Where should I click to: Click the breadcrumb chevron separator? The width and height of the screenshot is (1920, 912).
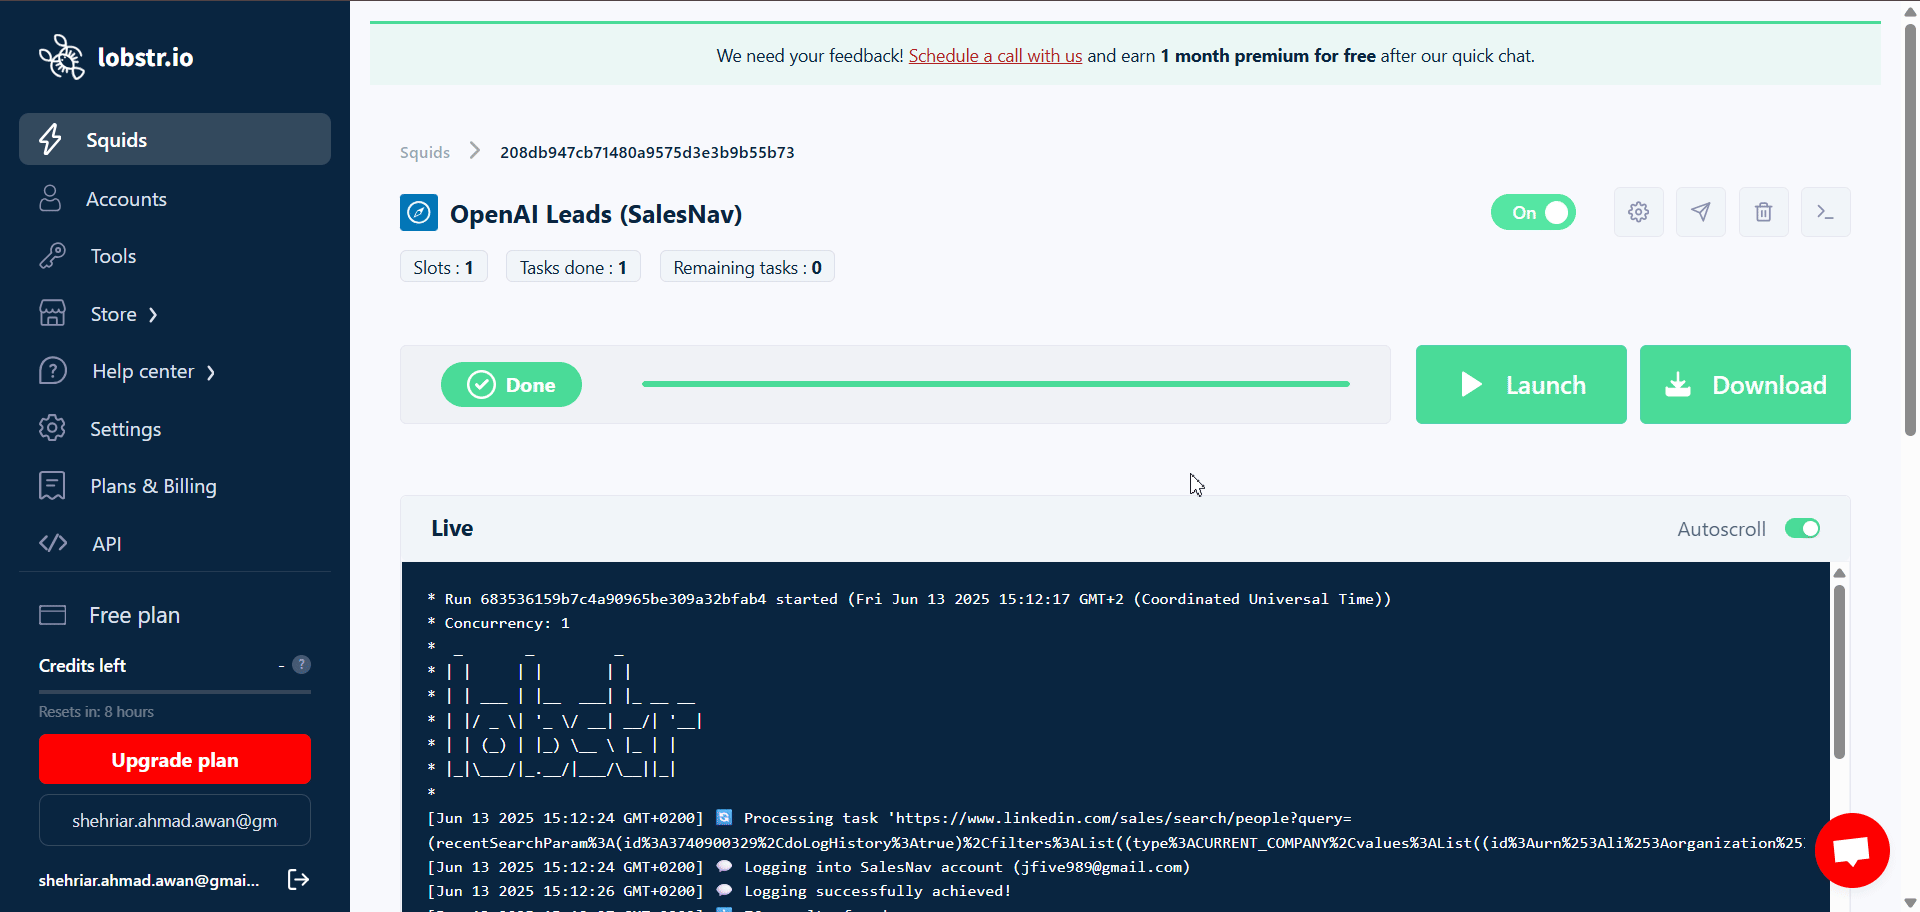tap(475, 151)
